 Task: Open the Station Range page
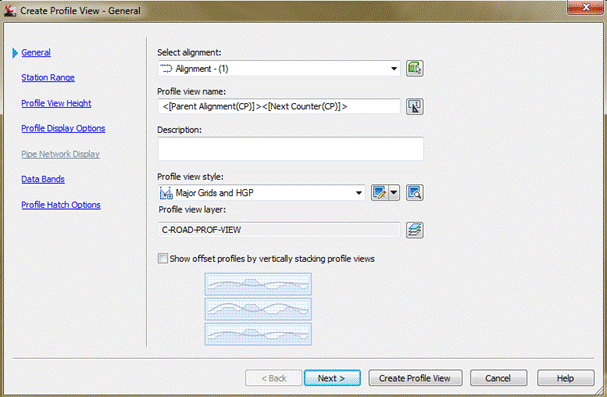48,78
